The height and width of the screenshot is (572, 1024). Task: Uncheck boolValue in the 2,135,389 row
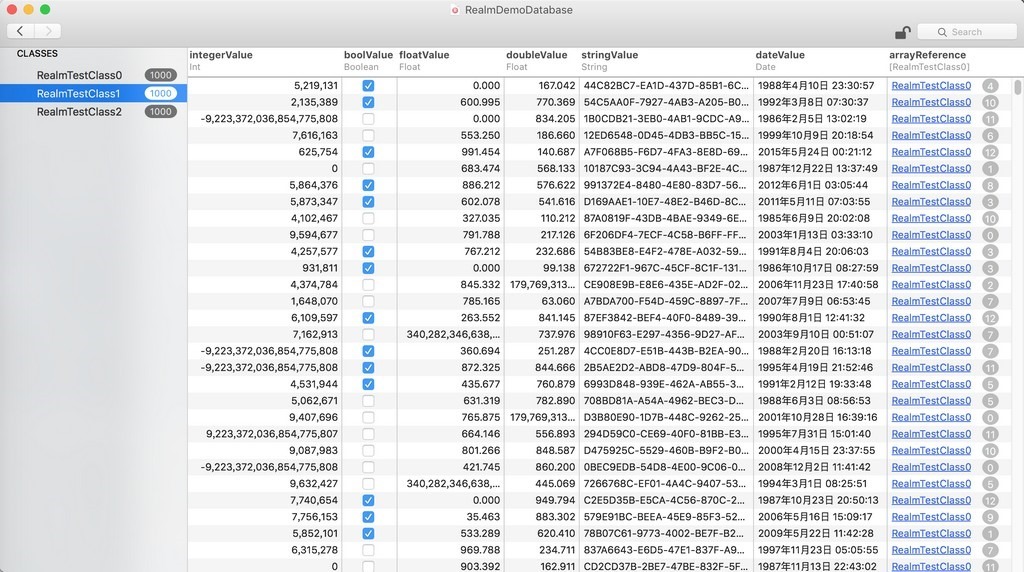[368, 102]
